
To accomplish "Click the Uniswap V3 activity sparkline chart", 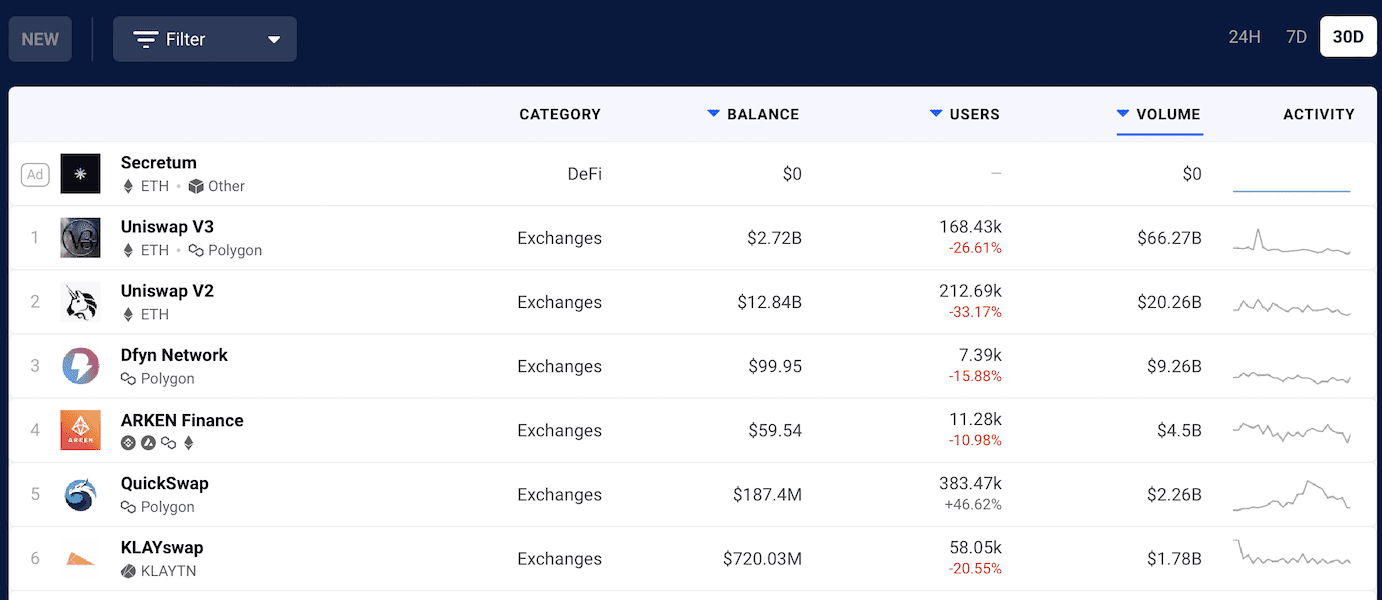I will [x=1291, y=238].
